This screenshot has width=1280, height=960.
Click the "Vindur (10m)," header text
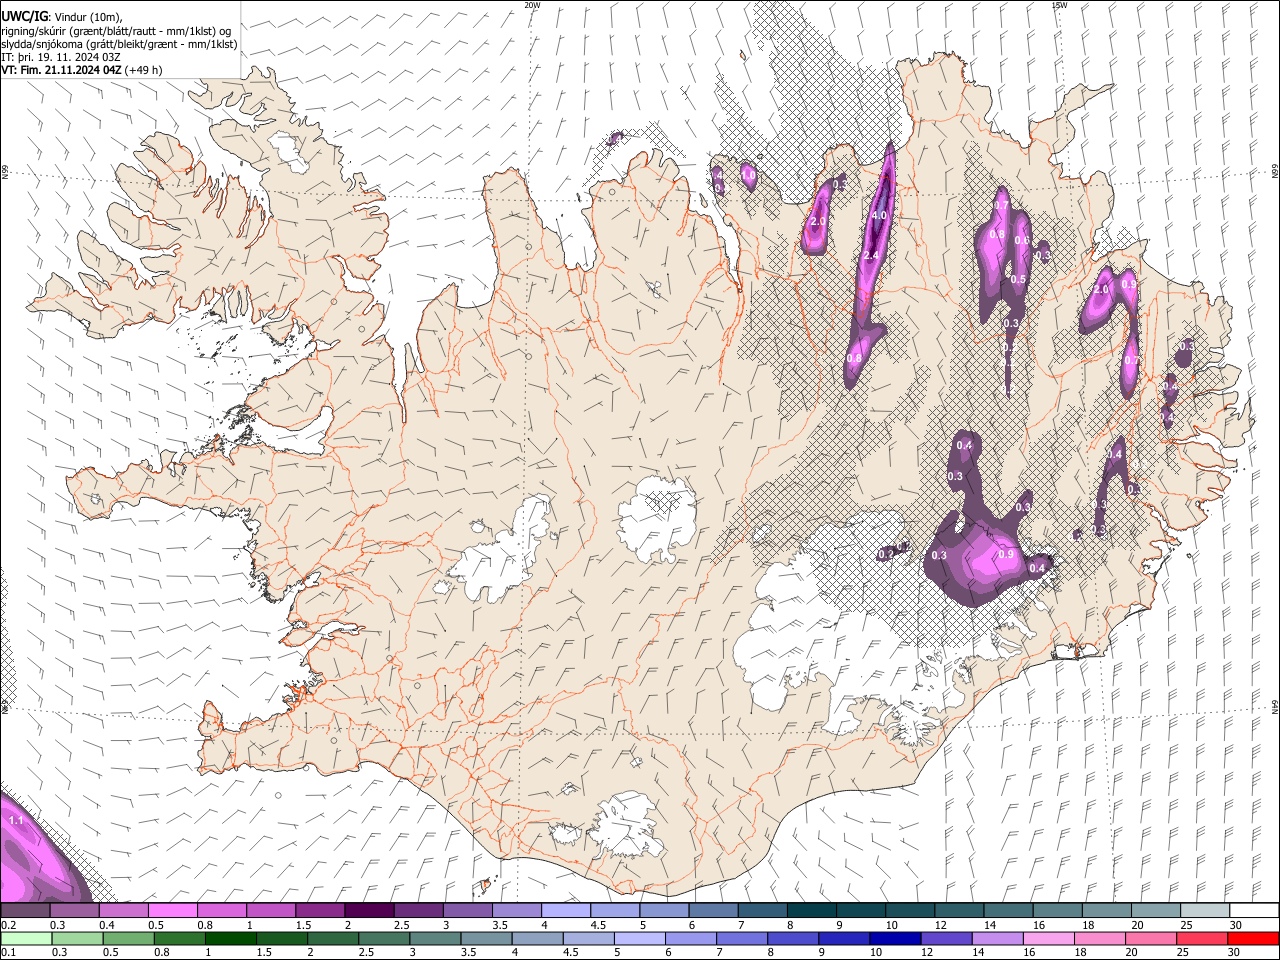click(89, 17)
